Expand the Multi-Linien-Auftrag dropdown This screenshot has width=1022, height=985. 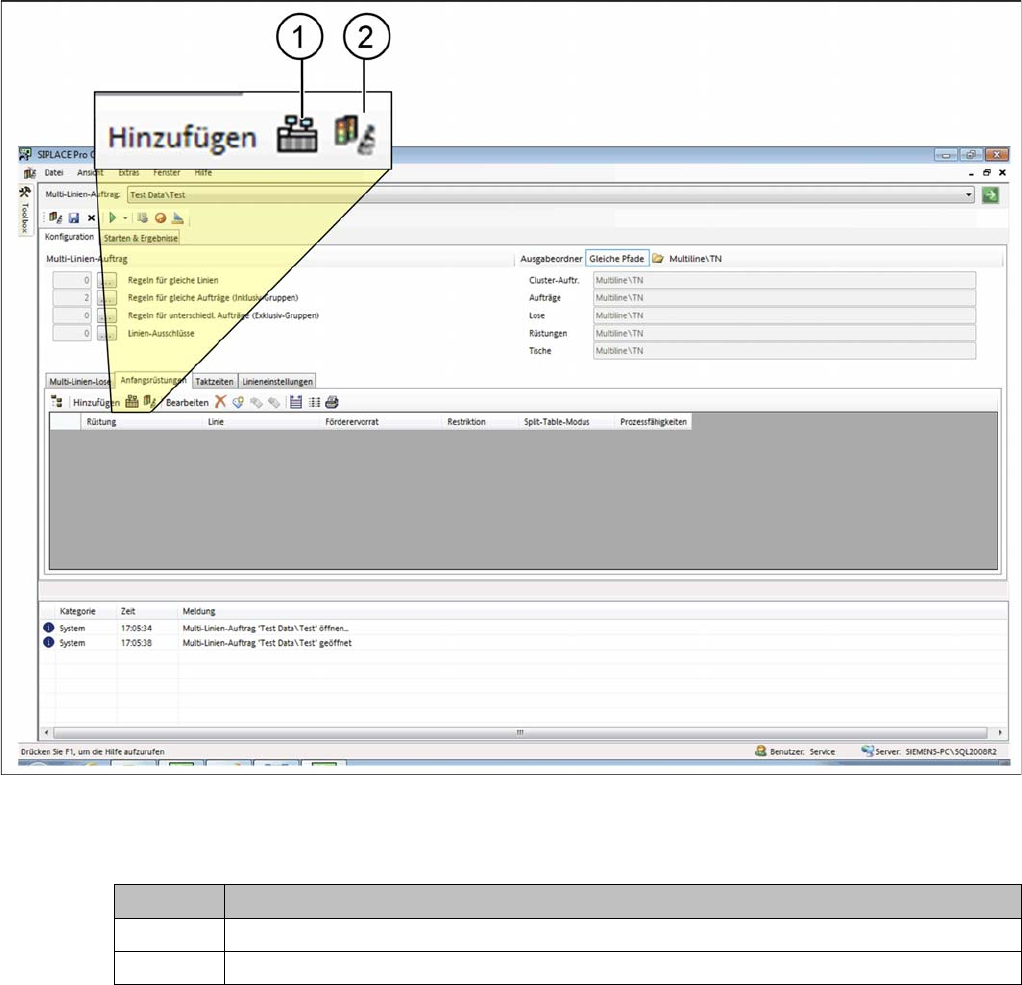(x=969, y=195)
